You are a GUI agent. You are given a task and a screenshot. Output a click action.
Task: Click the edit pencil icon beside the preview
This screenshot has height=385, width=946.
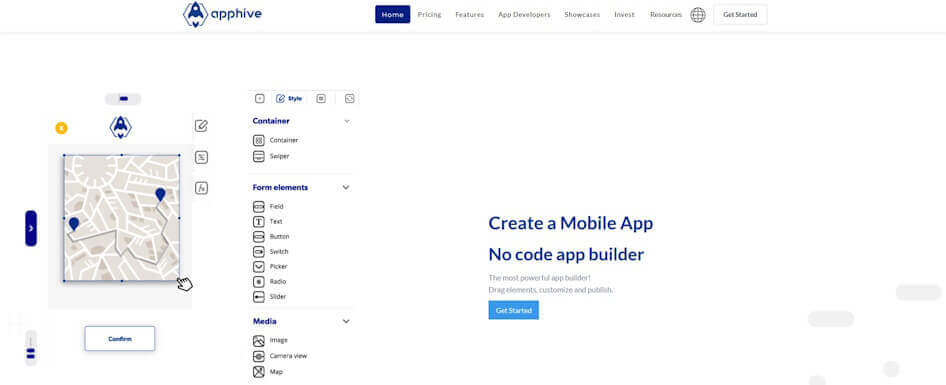tap(202, 126)
